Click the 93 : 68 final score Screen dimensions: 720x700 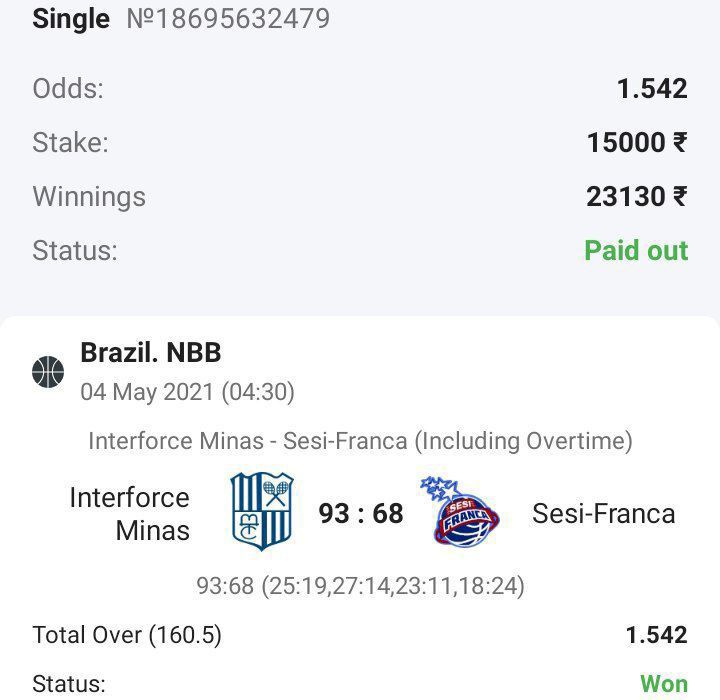pyautogui.click(x=361, y=514)
